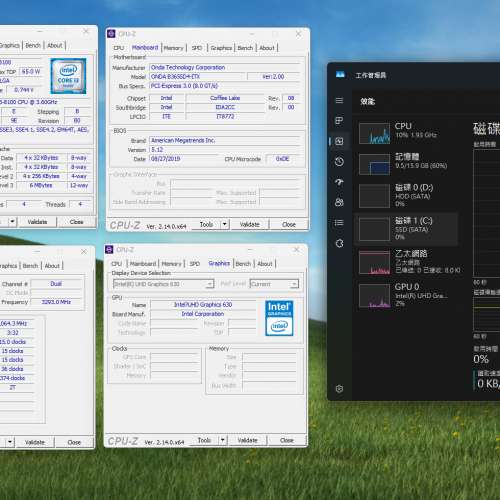Open About tab in top-left CPU window
Image resolution: width=500 pixels, height=500 pixels.
55,45
